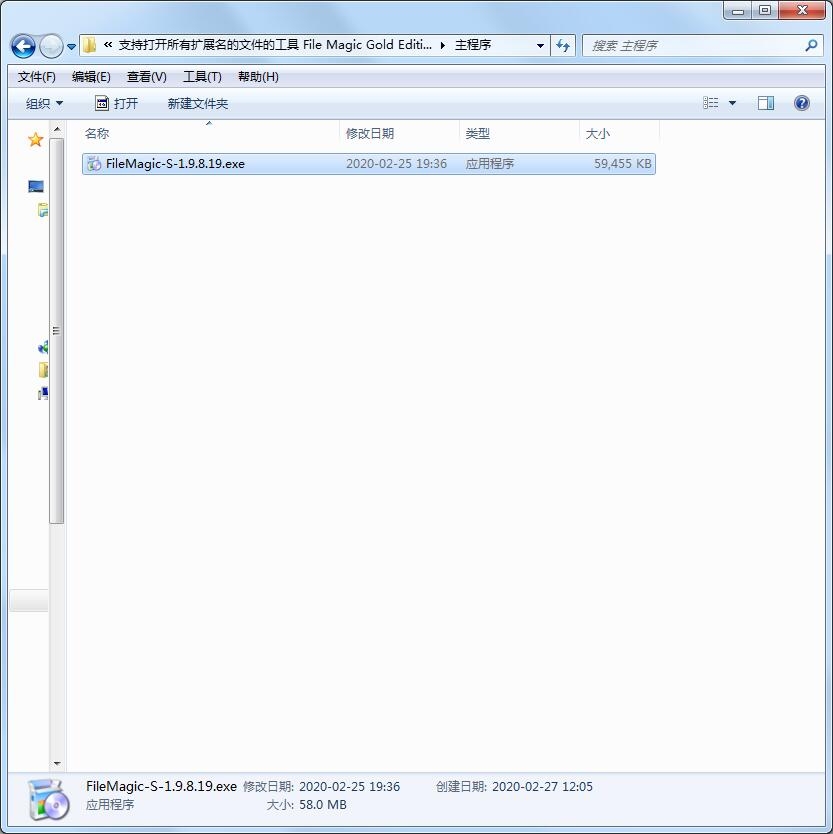
Task: Open the 工具(T) menu
Action: 202,77
